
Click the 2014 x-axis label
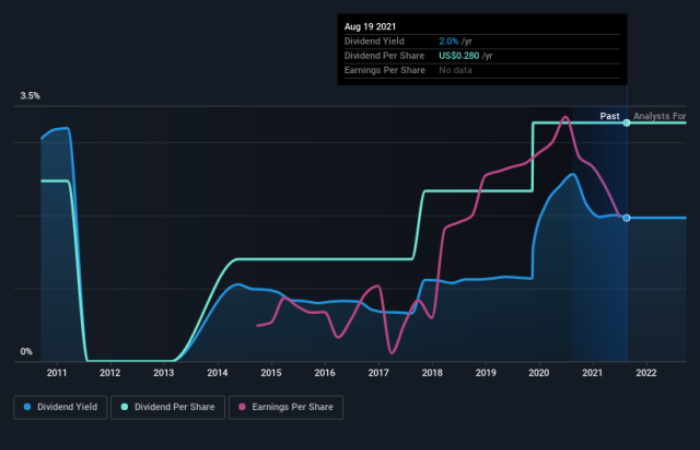pyautogui.click(x=217, y=373)
